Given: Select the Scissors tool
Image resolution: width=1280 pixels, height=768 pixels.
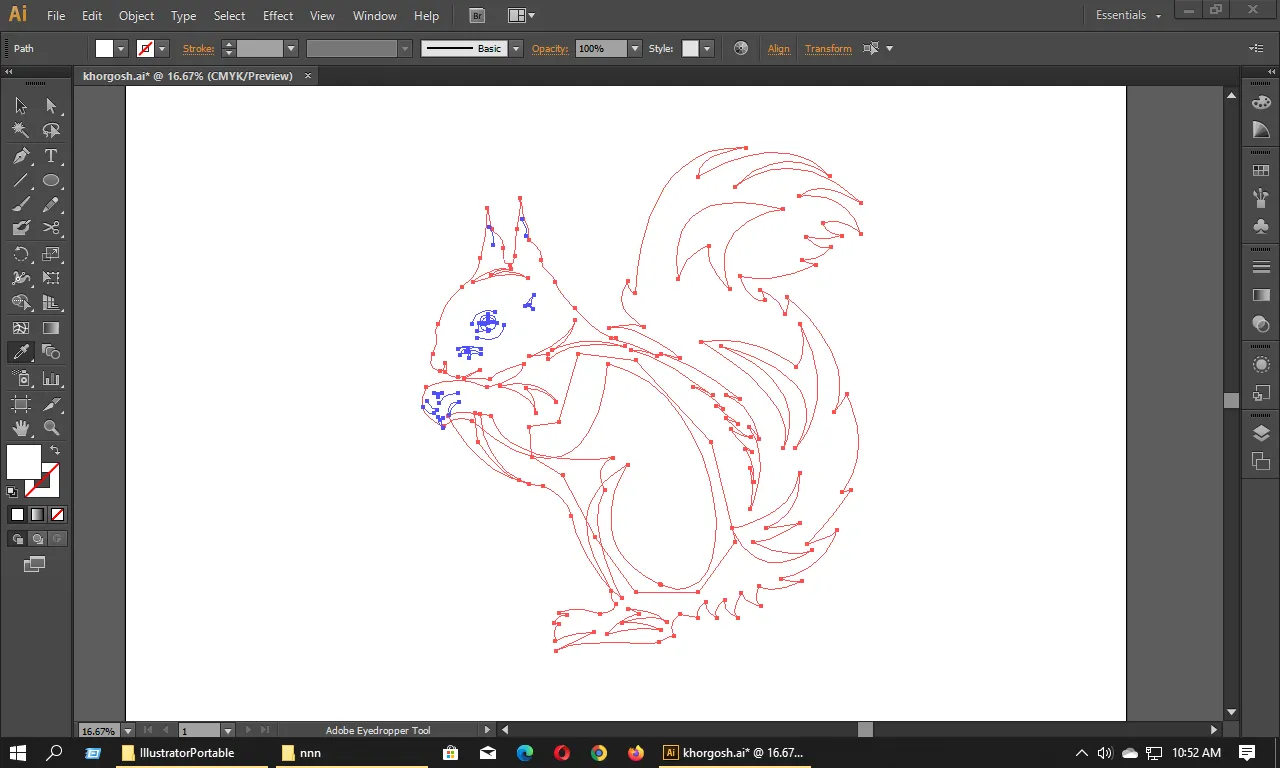Looking at the screenshot, I should point(51,229).
